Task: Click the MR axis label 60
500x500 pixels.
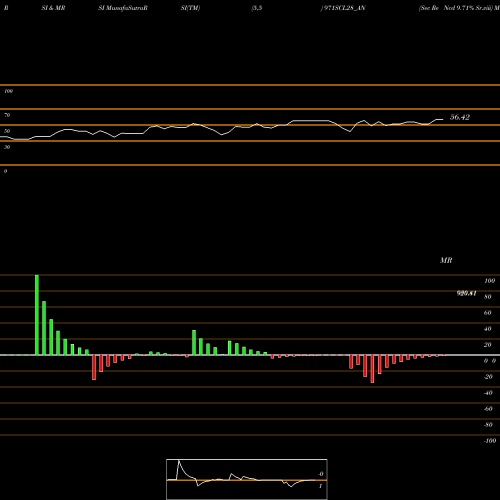Action: coord(487,313)
